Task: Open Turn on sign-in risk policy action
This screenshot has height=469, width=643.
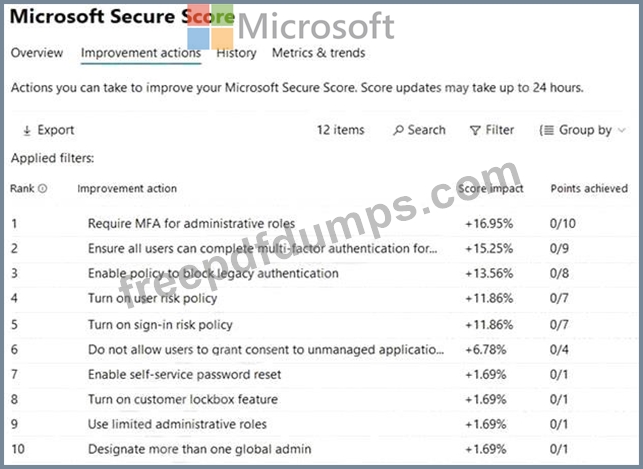Action: [x=160, y=324]
